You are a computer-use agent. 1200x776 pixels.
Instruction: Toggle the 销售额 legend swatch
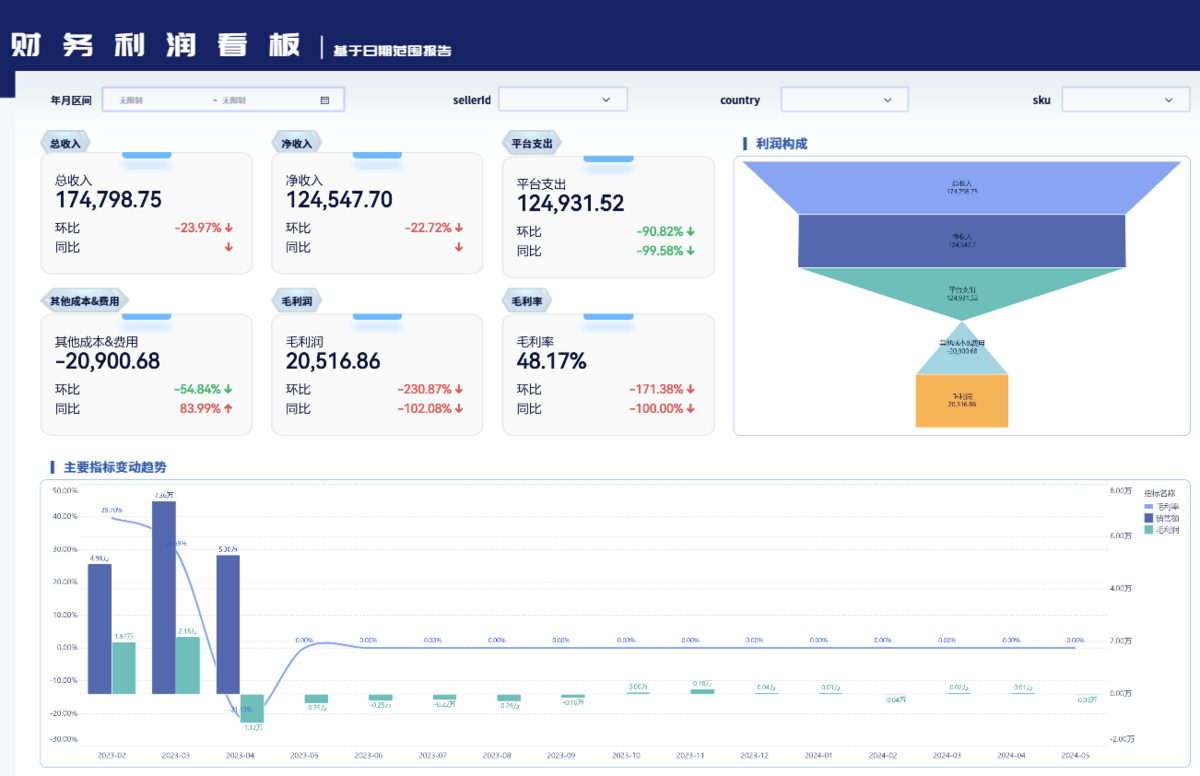point(1149,518)
